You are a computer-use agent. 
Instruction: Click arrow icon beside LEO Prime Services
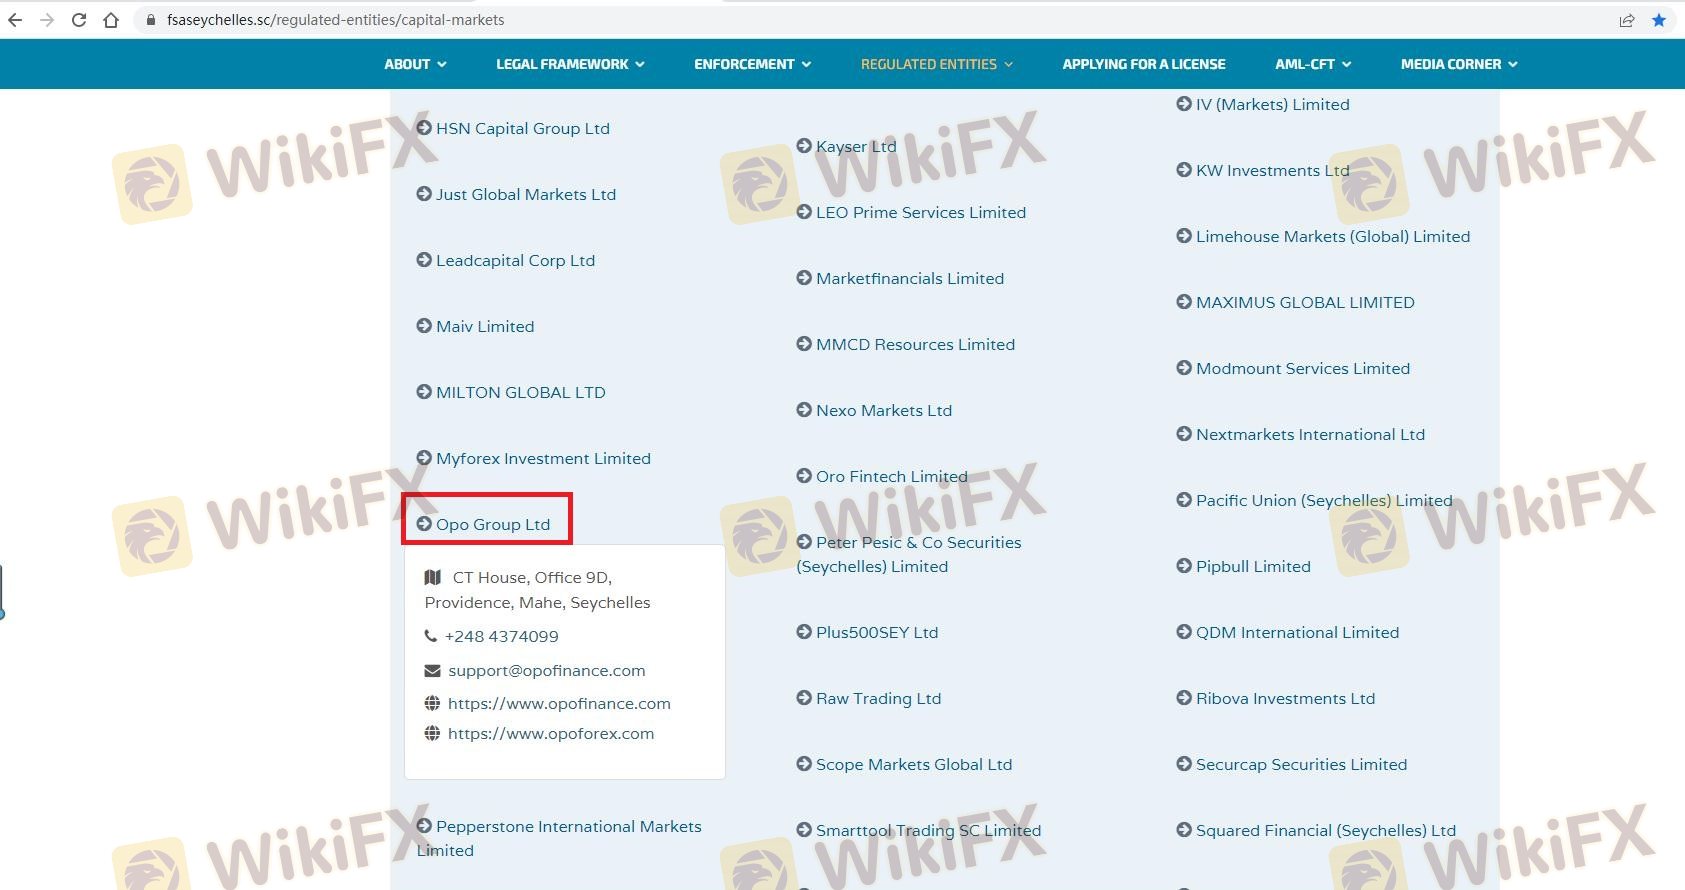click(x=804, y=212)
